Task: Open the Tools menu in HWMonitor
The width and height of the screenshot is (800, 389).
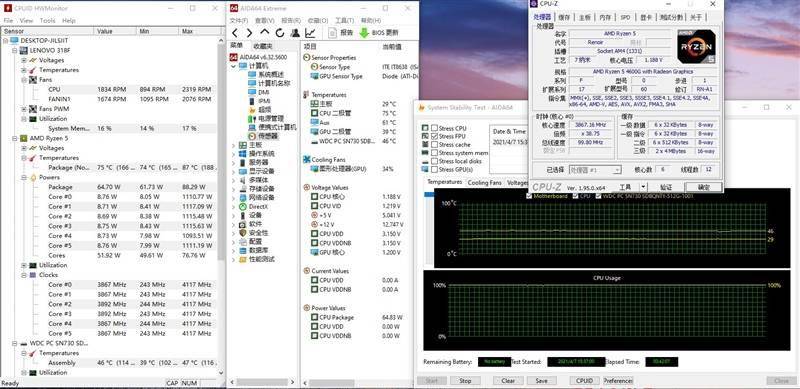Action: pyautogui.click(x=47, y=20)
